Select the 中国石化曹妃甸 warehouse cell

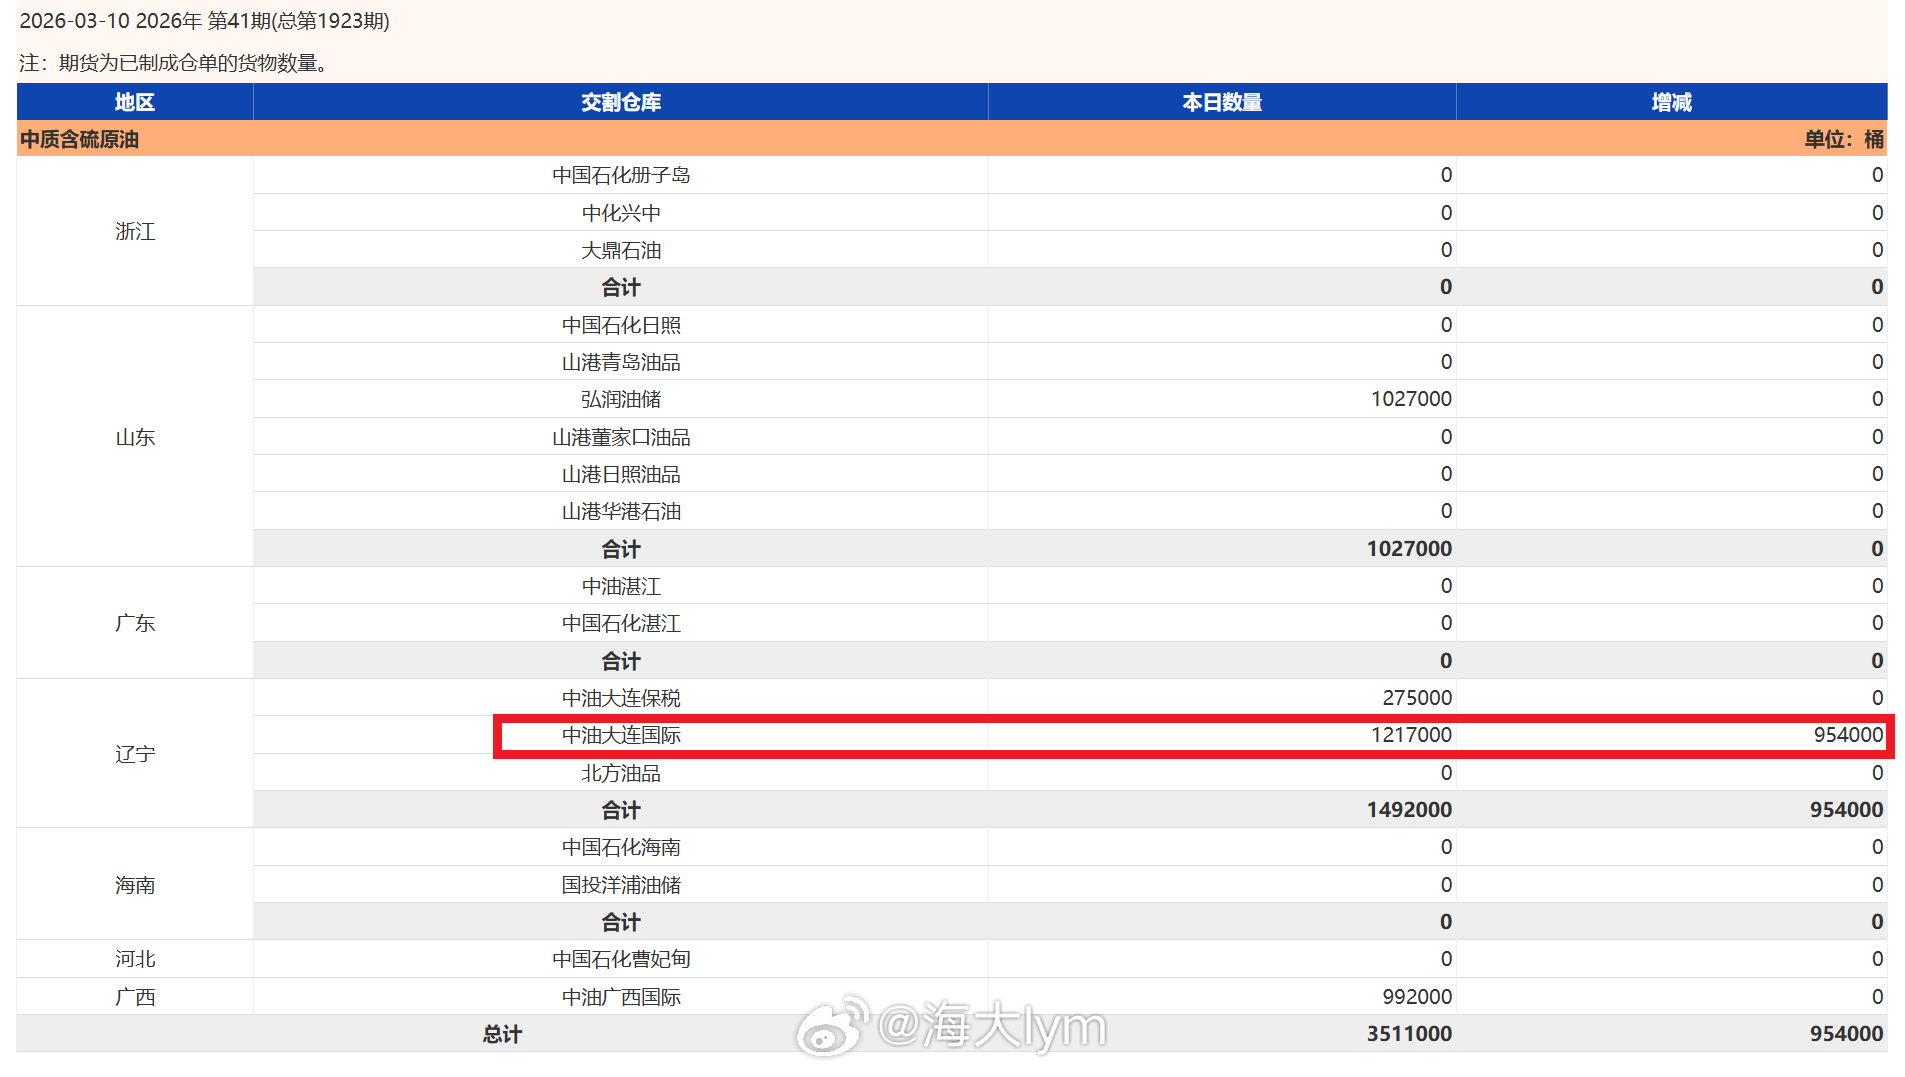pos(621,958)
